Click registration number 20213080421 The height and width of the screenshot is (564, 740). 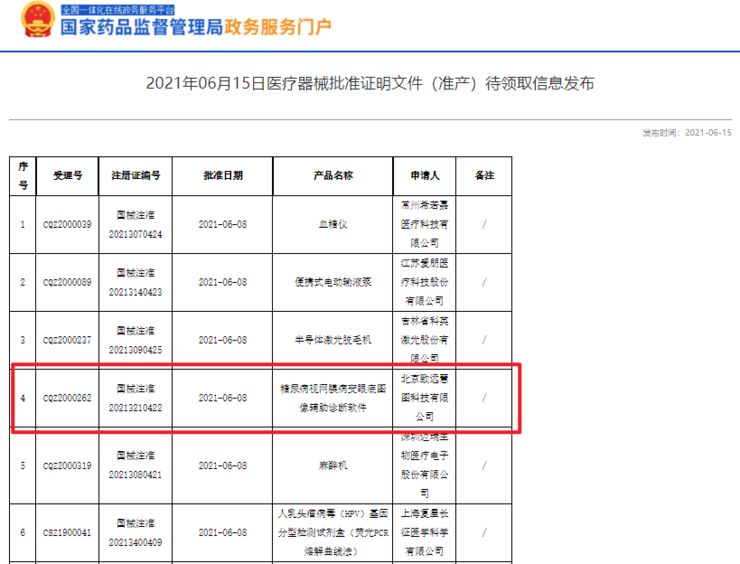135,475
